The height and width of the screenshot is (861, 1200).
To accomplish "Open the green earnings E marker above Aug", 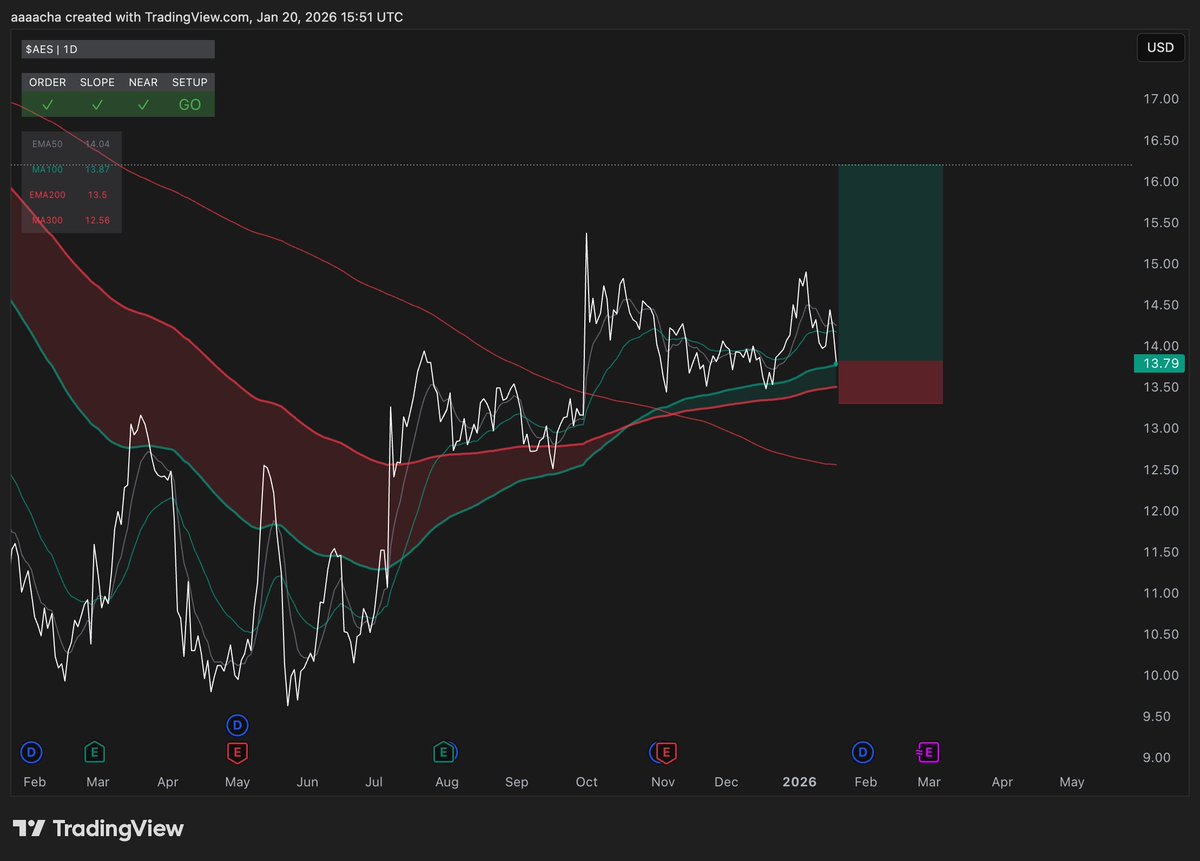I will click(443, 751).
